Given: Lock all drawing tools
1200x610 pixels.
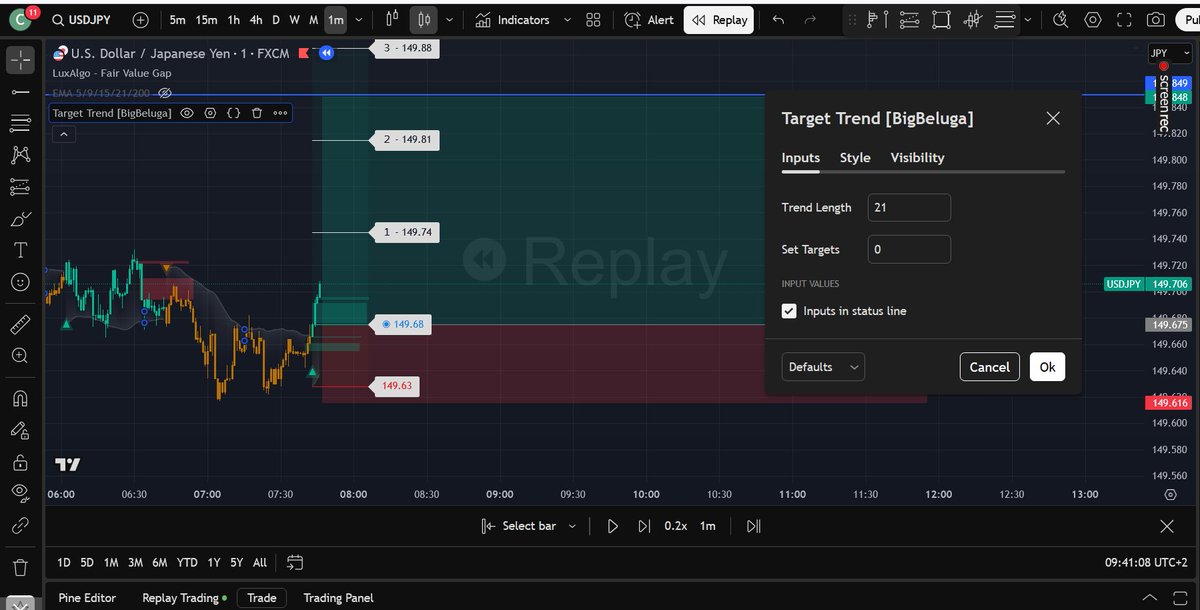Looking at the screenshot, I should 20,462.
